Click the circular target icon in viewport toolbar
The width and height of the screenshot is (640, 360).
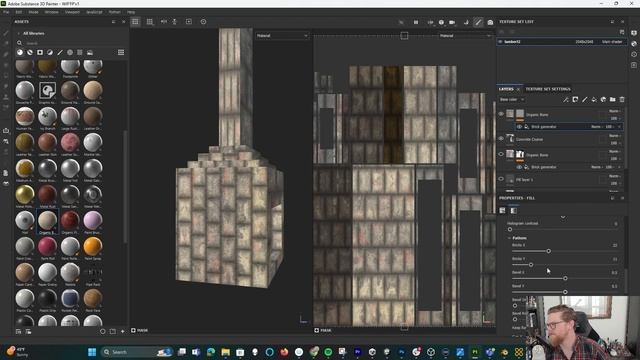pos(203,22)
